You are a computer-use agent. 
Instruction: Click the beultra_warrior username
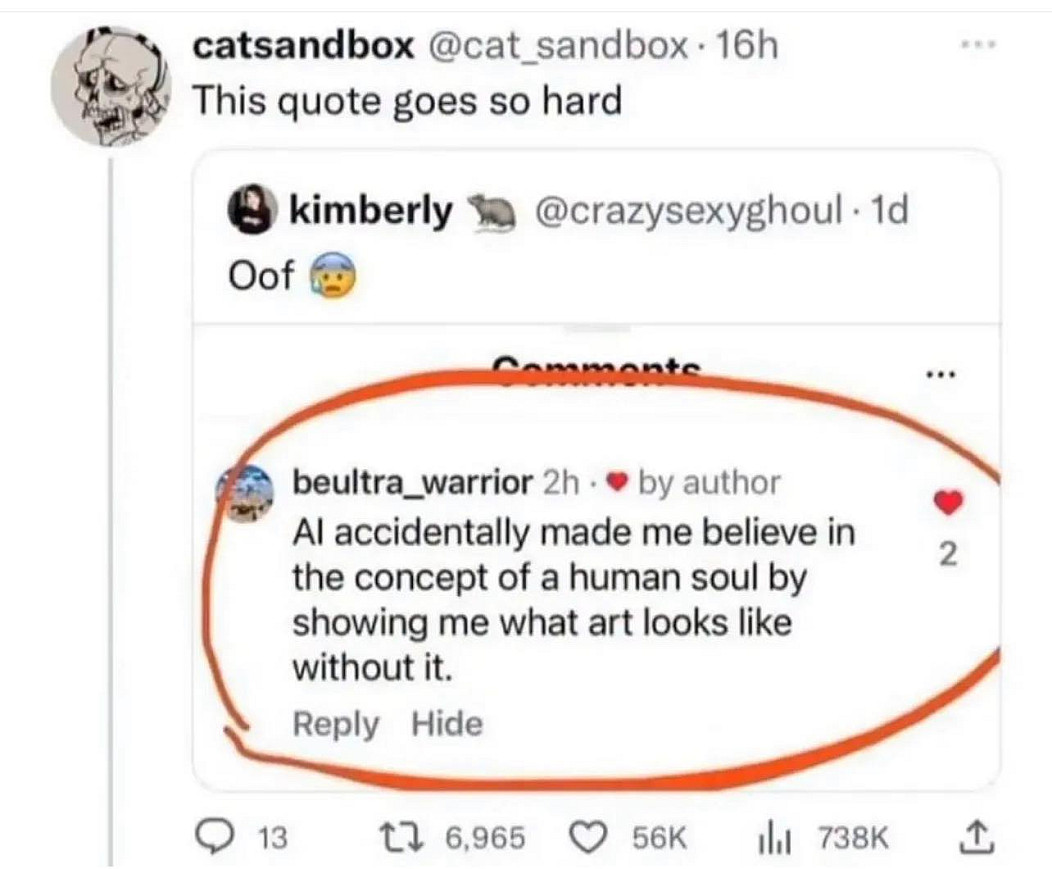(x=411, y=483)
